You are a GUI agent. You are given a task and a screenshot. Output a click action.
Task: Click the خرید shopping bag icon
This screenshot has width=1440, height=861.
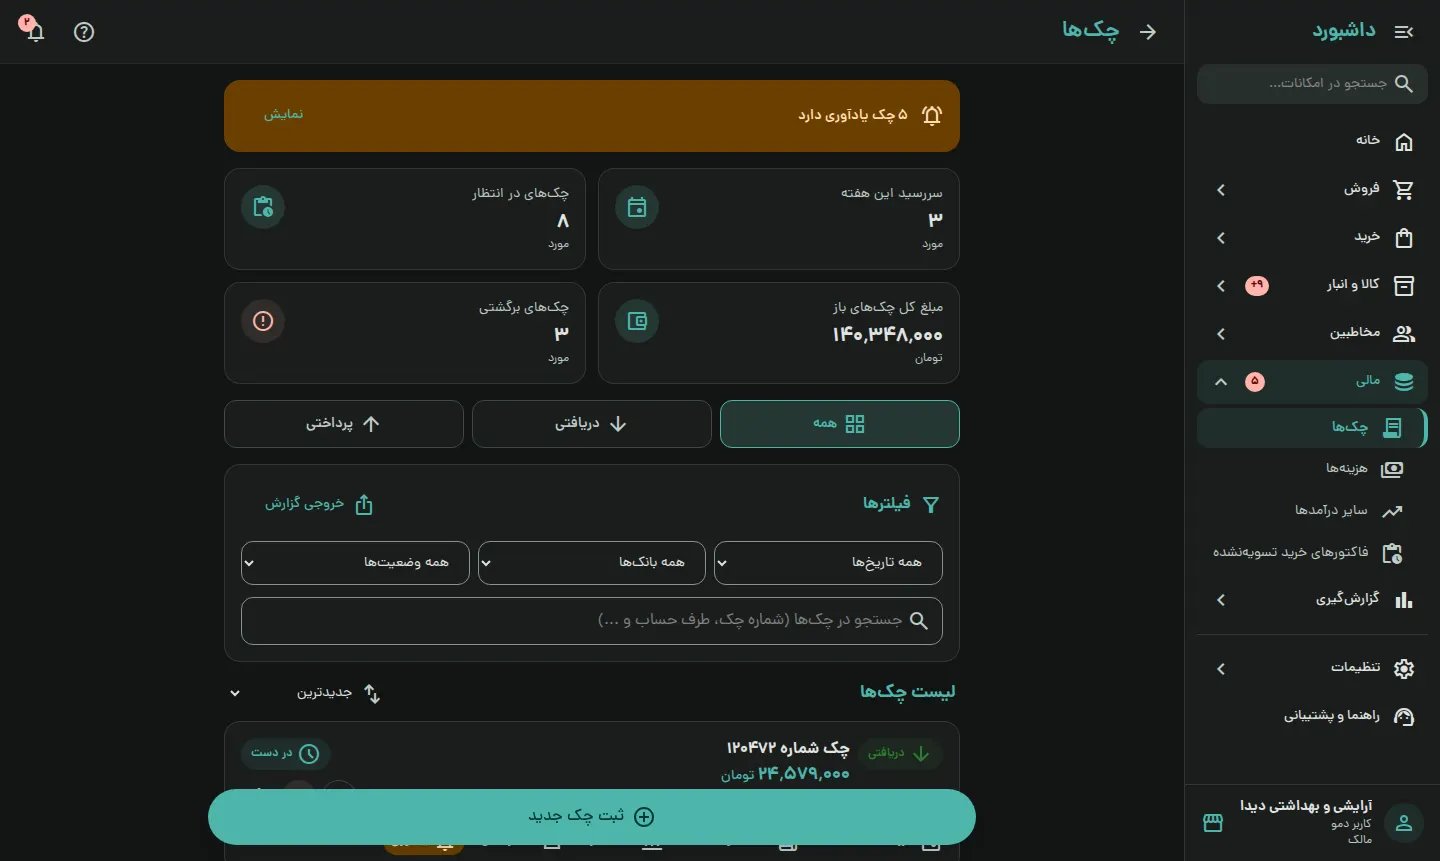click(x=1404, y=238)
